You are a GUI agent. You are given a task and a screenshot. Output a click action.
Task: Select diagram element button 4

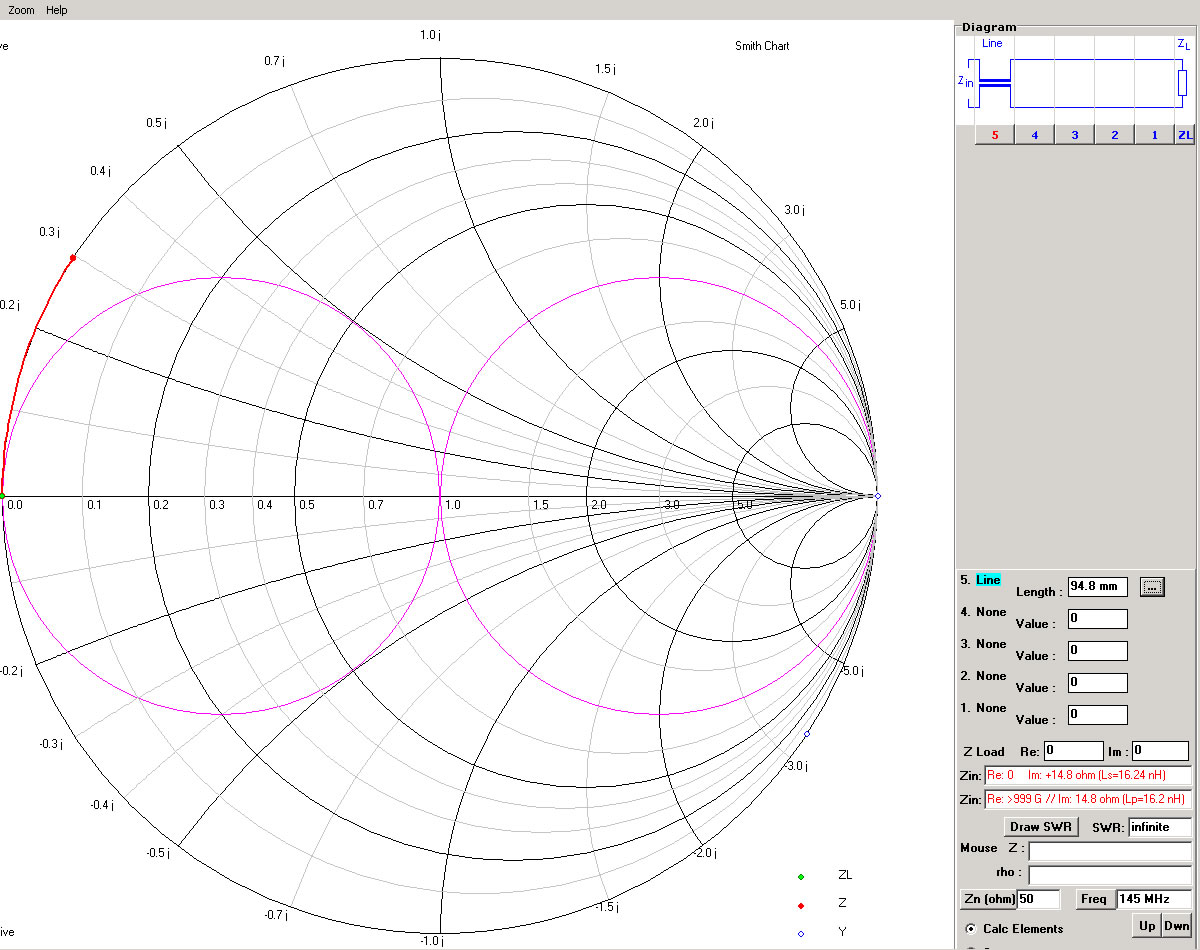(x=1034, y=135)
